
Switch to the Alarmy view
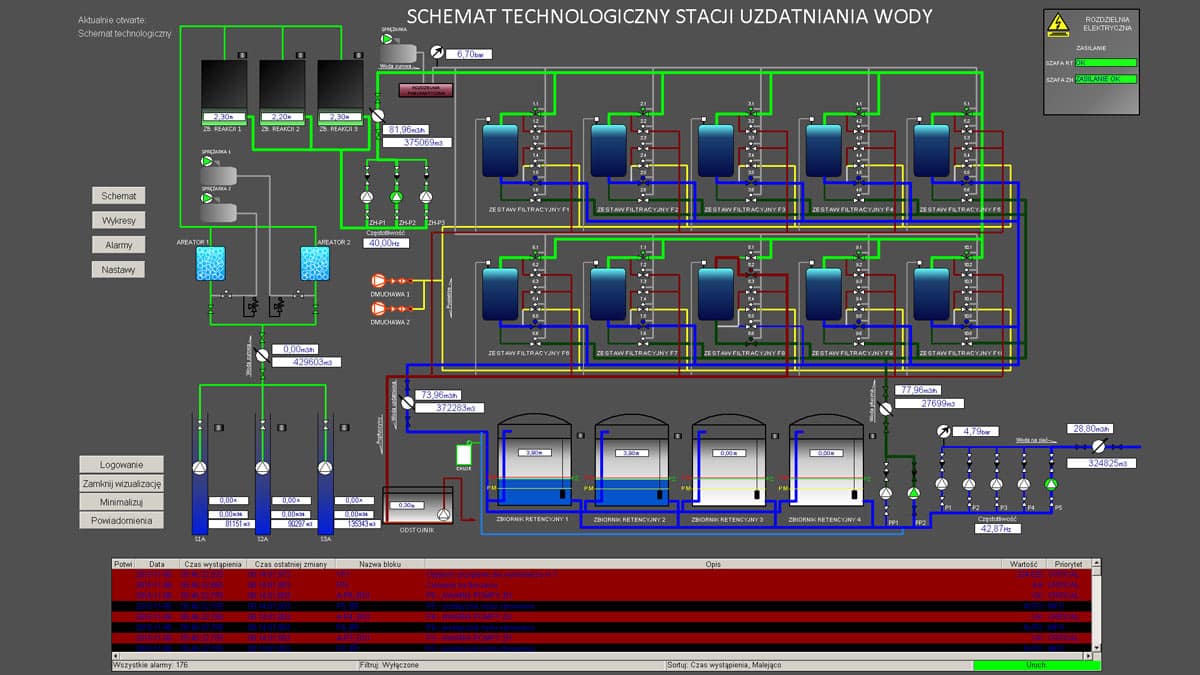(118, 244)
